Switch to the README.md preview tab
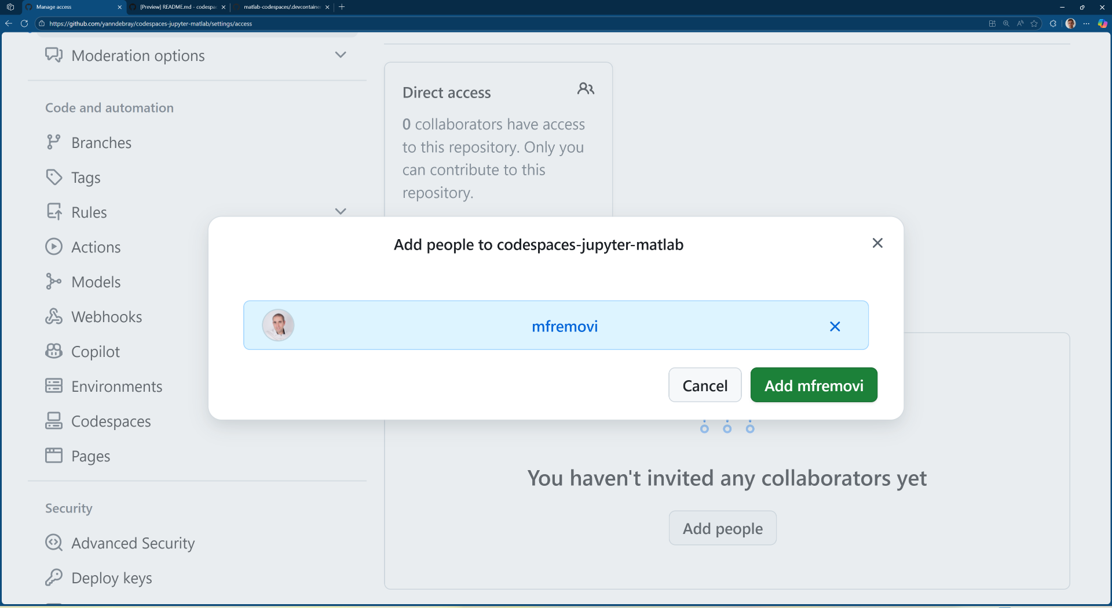Screen dimensions: 1112x608 coord(177,7)
